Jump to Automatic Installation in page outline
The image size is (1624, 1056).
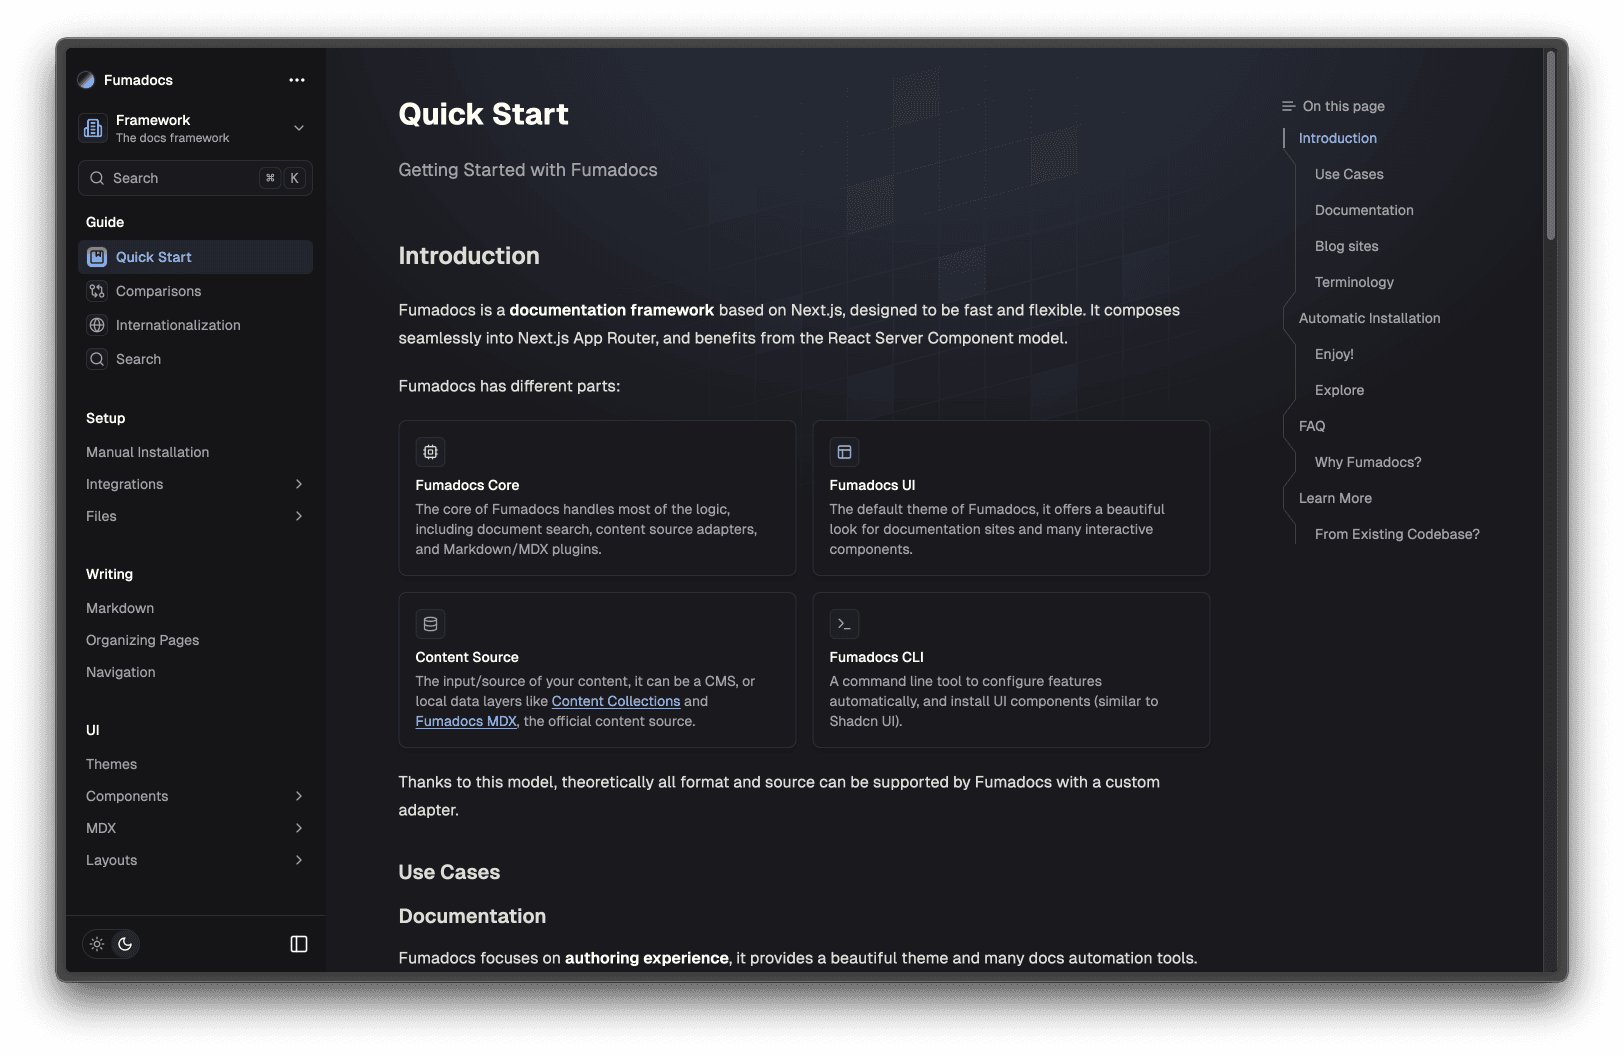point(1369,318)
